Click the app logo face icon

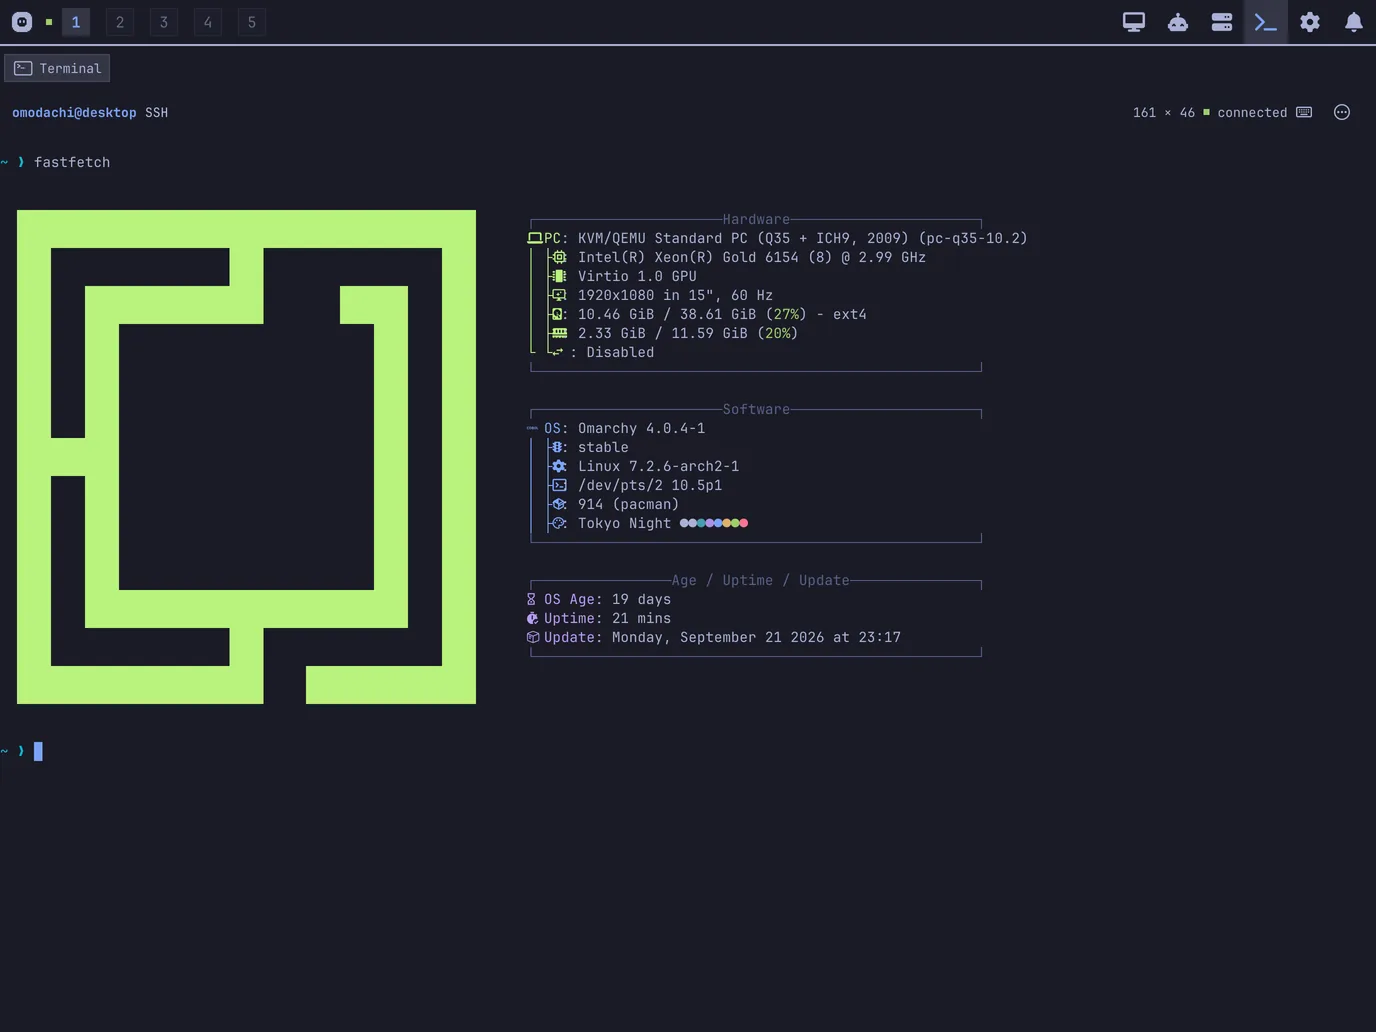pyautogui.click(x=22, y=22)
